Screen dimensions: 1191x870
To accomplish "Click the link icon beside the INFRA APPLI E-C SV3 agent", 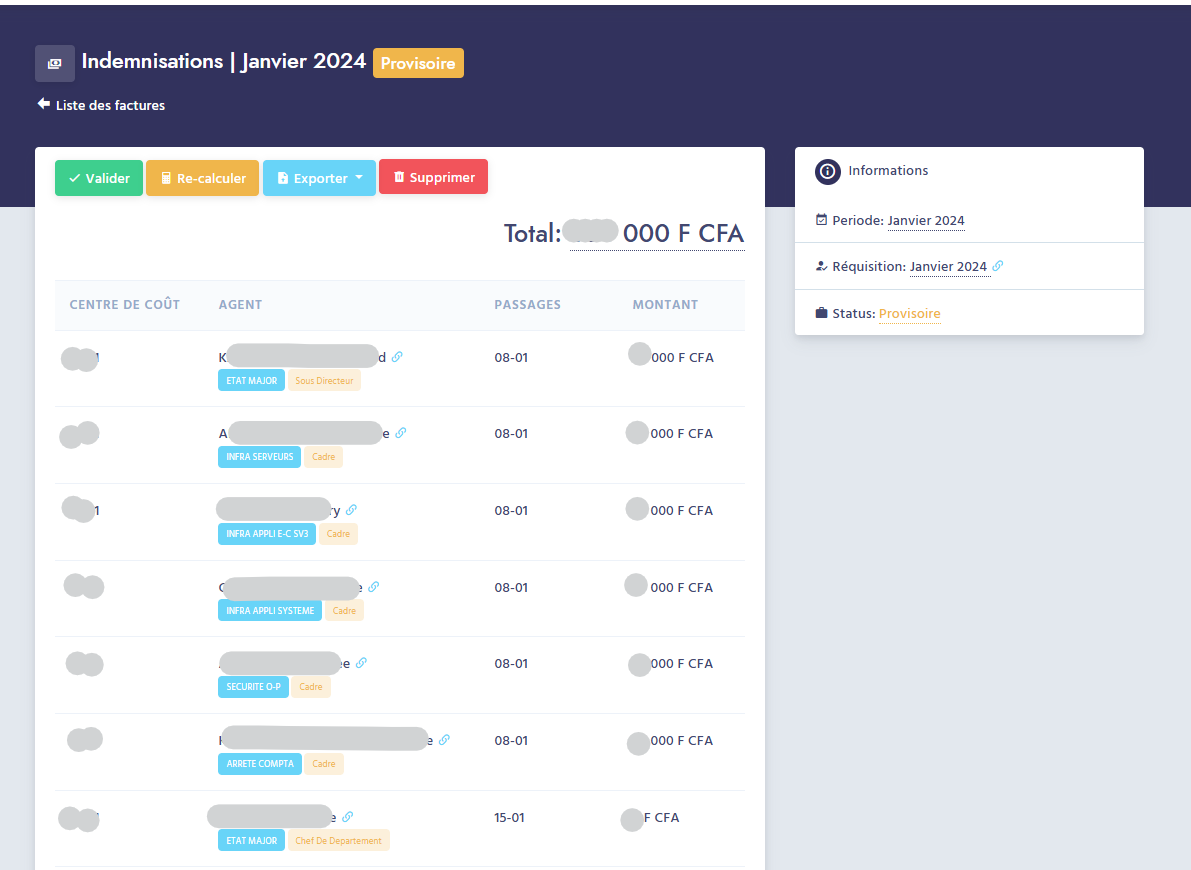I will (351, 510).
